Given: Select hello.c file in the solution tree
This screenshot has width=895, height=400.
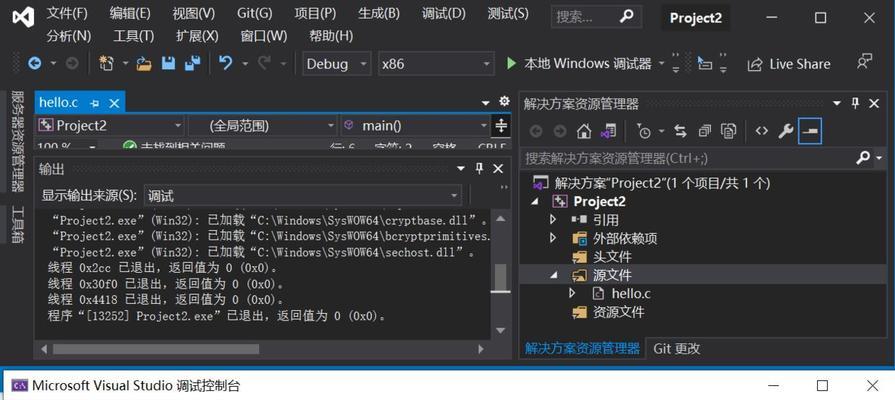Looking at the screenshot, I should point(631,294).
